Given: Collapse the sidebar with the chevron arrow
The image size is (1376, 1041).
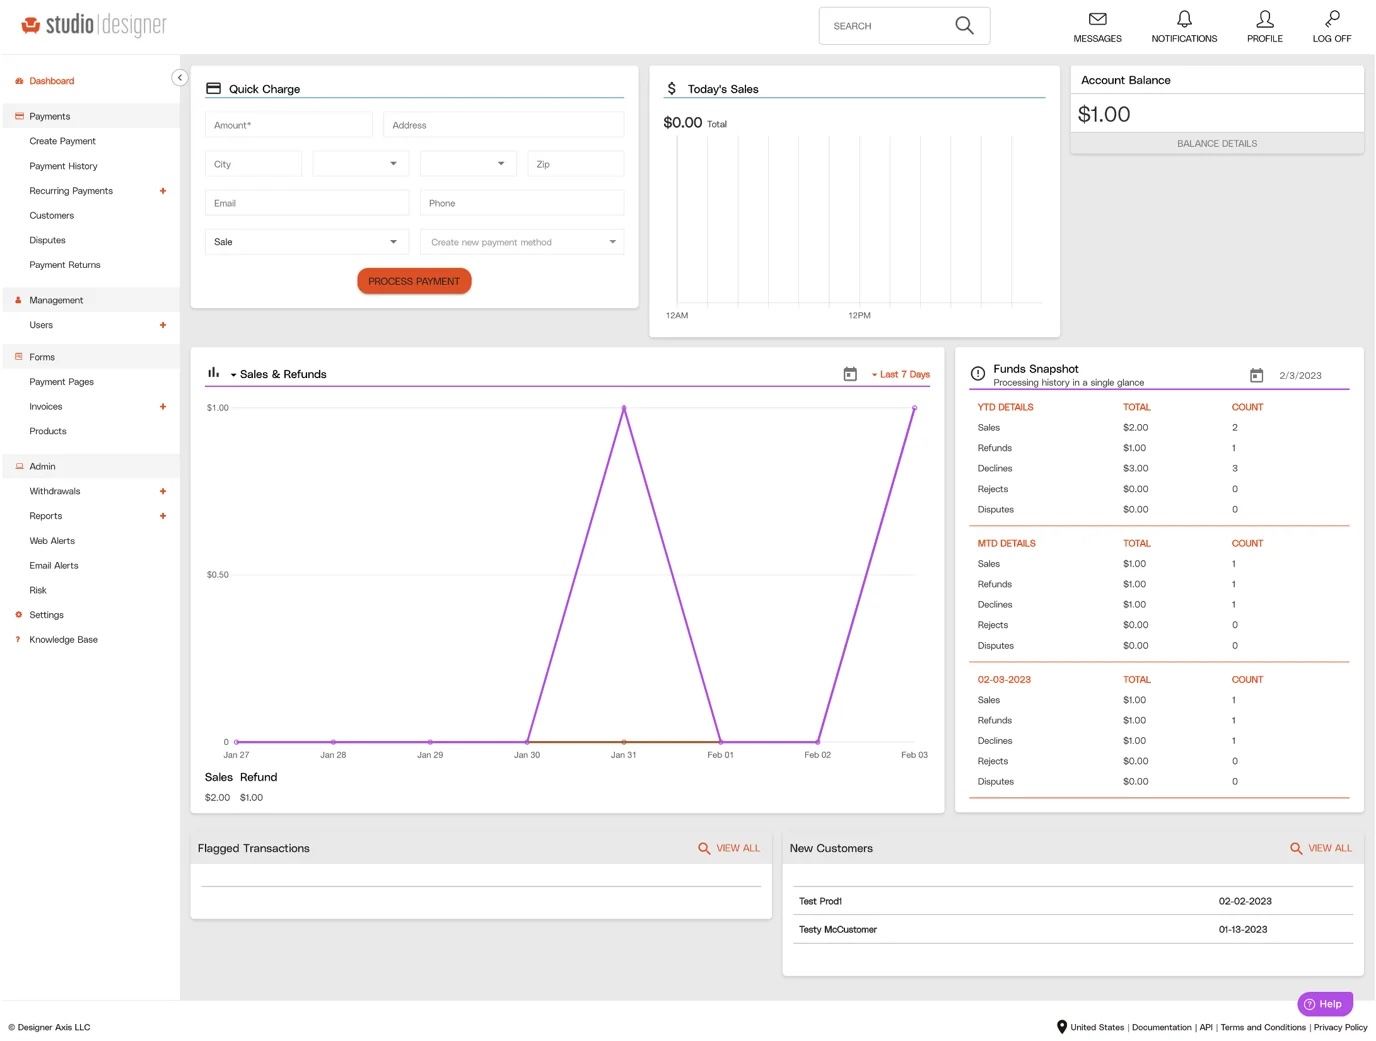Looking at the screenshot, I should point(180,77).
